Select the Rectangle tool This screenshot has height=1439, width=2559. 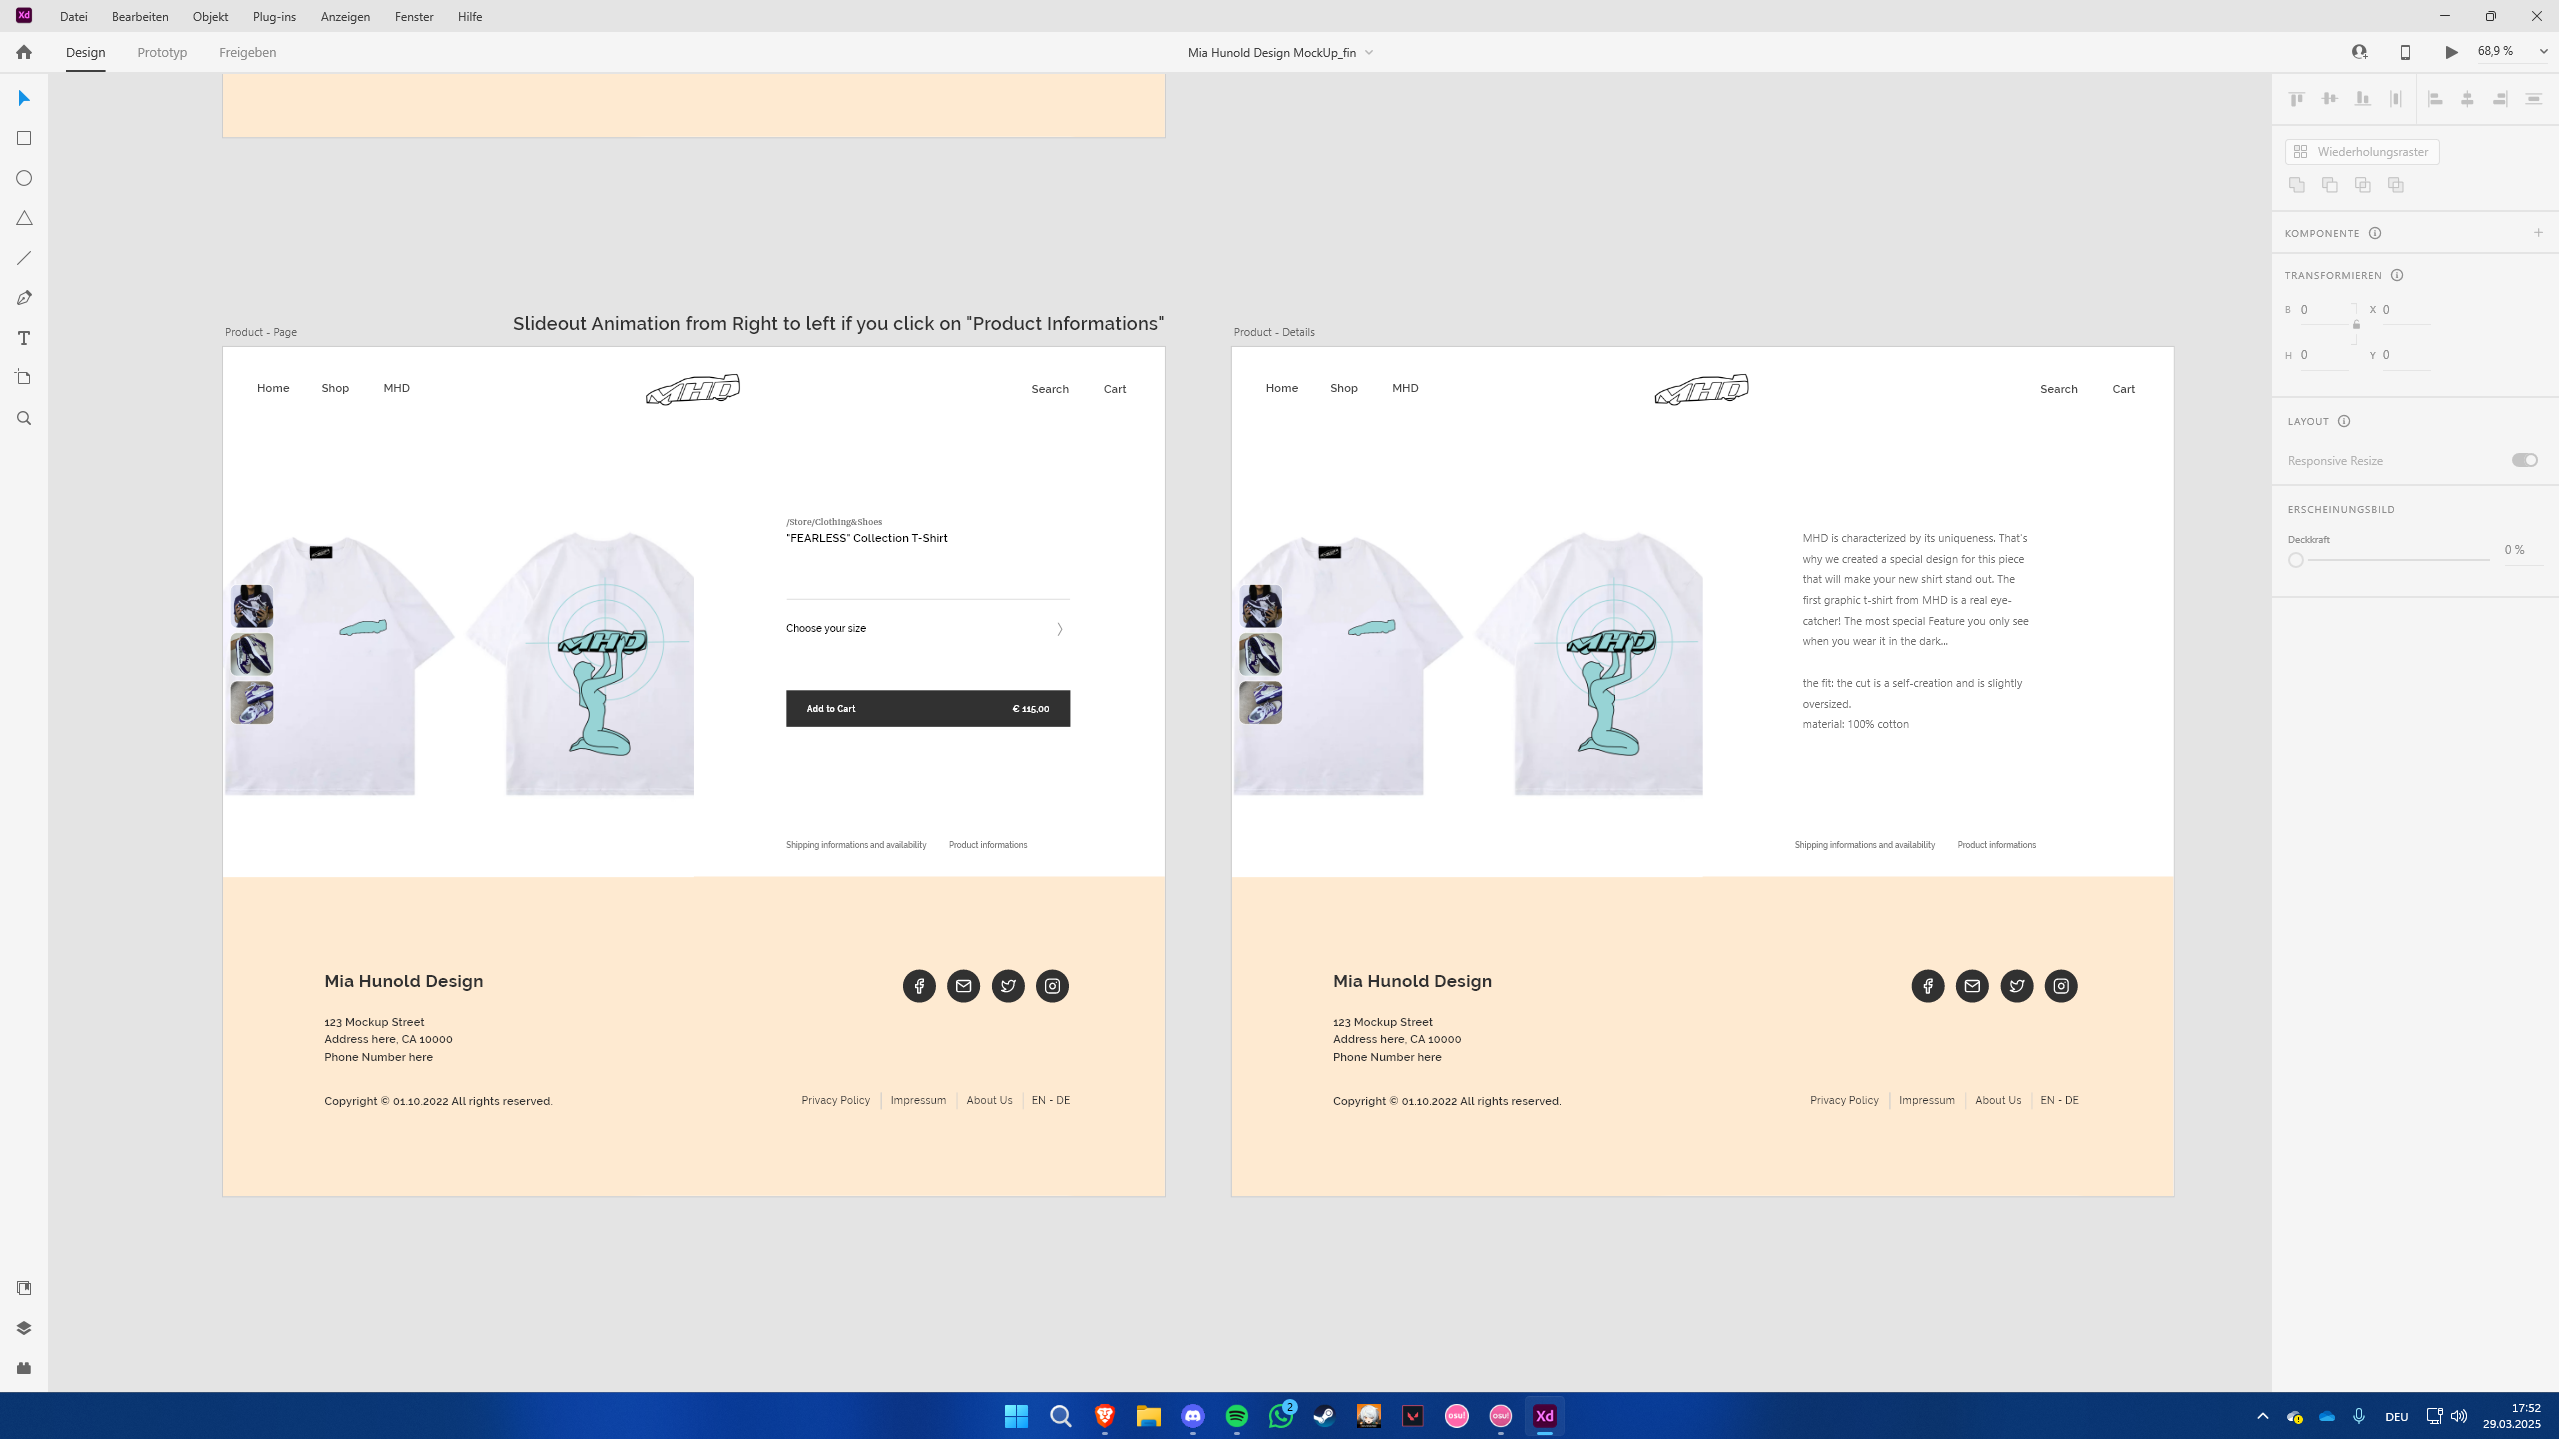click(x=24, y=138)
